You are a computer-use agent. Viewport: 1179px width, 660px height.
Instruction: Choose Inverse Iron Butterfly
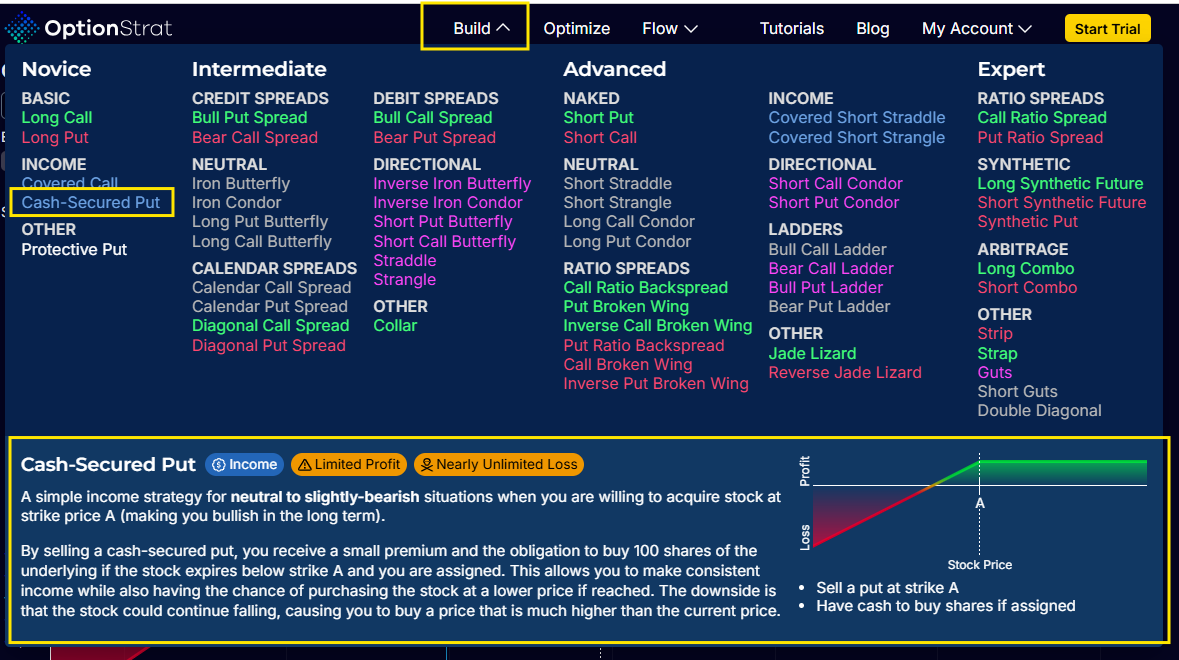pyautogui.click(x=452, y=183)
